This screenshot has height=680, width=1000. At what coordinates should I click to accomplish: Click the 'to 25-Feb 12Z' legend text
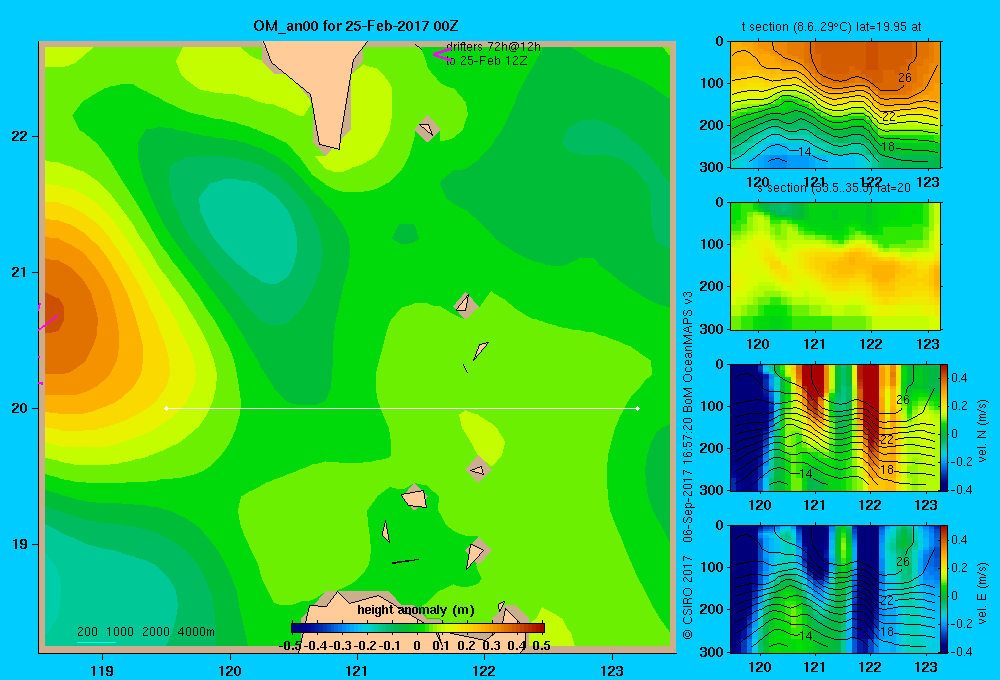pos(487,61)
